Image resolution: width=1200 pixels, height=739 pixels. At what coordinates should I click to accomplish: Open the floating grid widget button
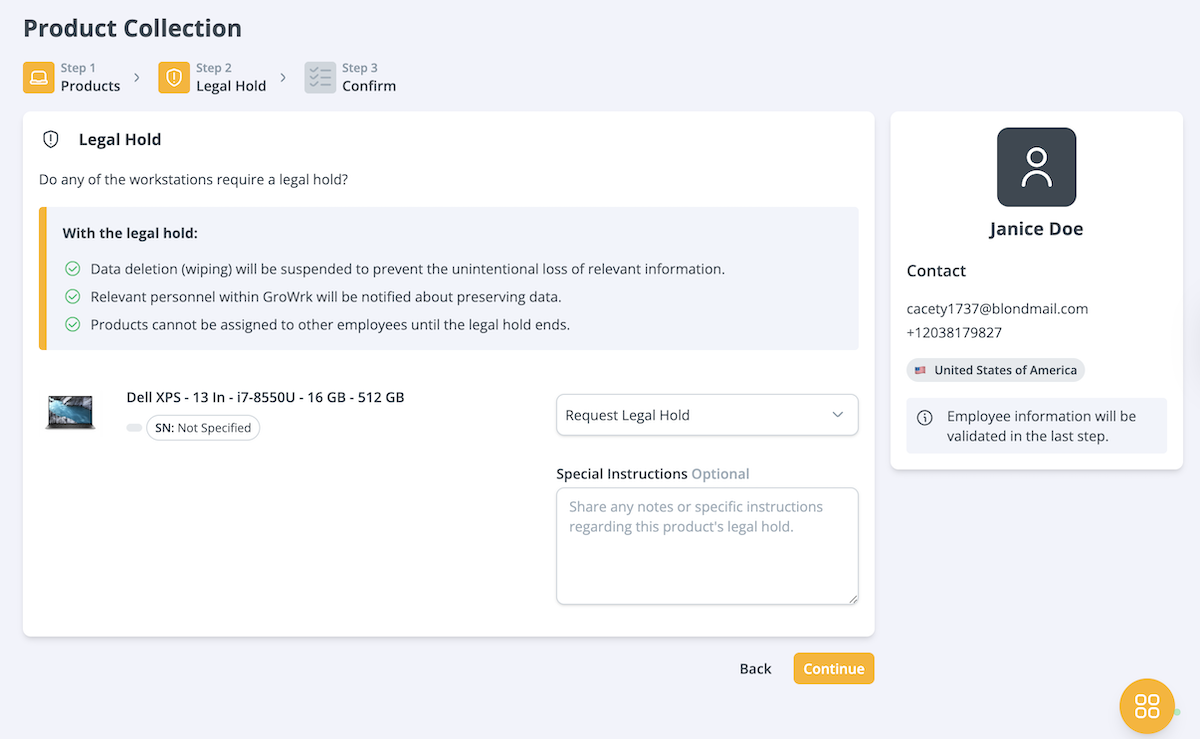coord(1147,706)
